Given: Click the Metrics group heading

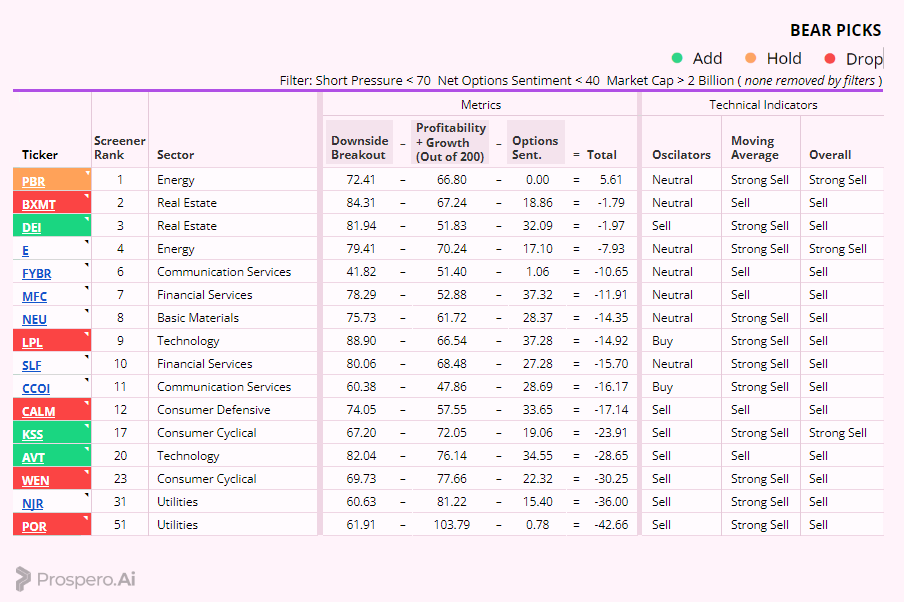Looking at the screenshot, I should (481, 105).
